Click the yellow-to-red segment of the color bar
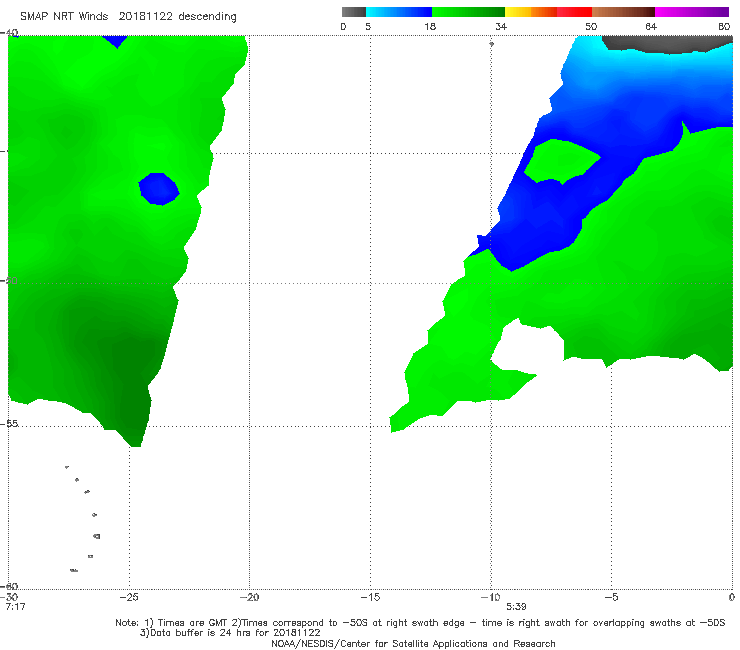 coord(548,12)
